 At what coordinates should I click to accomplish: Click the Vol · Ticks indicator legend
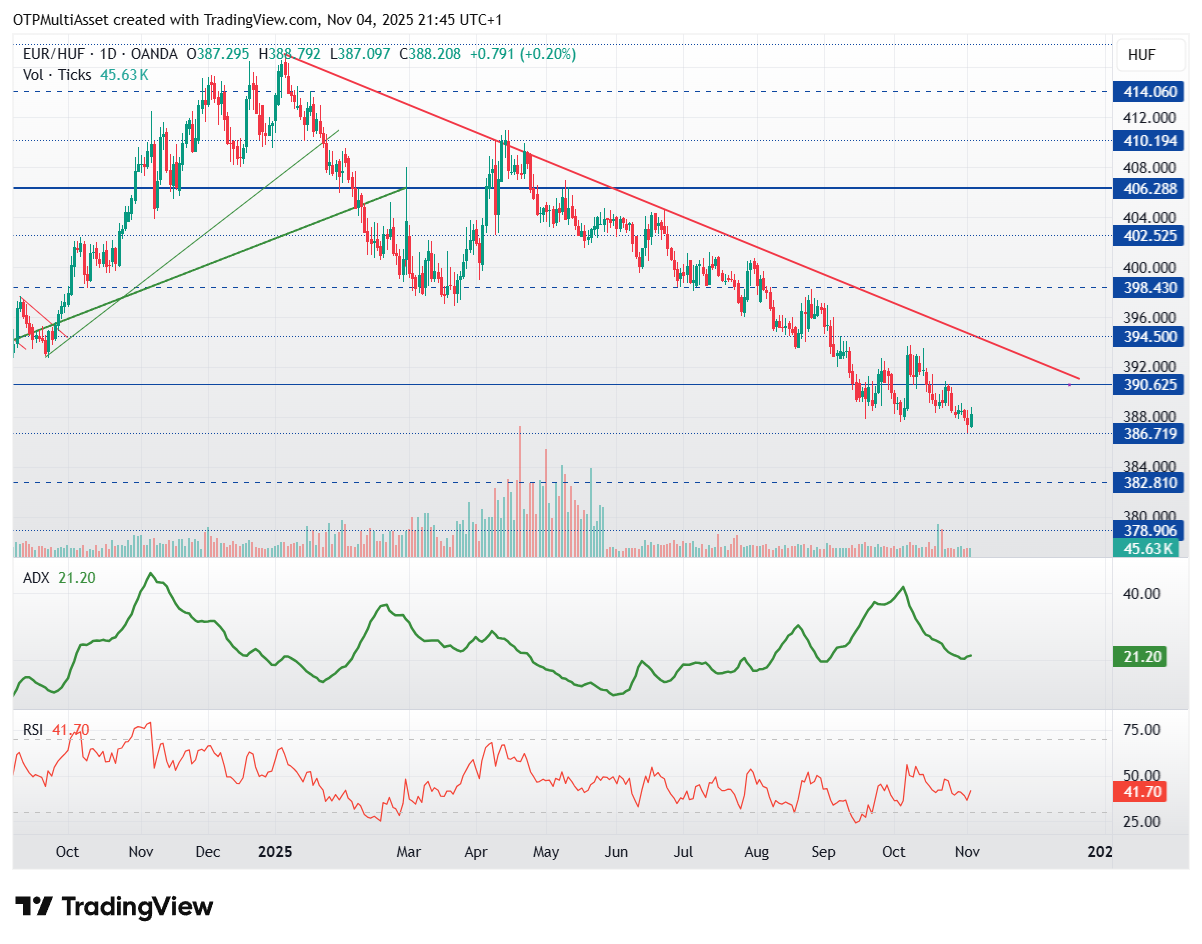(58, 75)
